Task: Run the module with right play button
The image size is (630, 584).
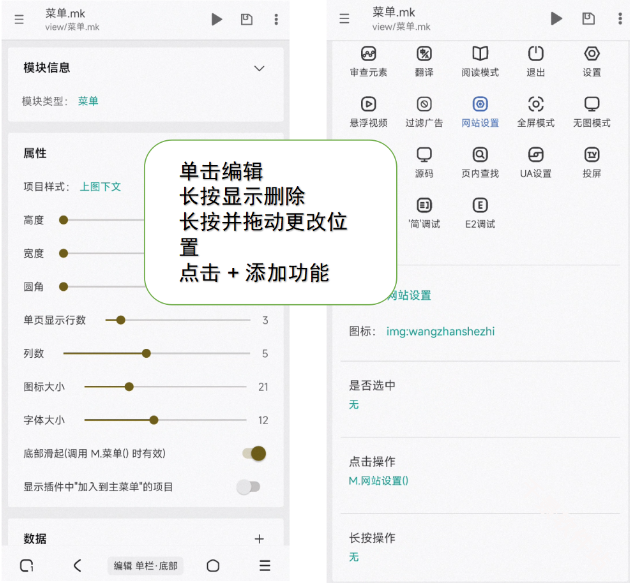Action: click(x=556, y=18)
